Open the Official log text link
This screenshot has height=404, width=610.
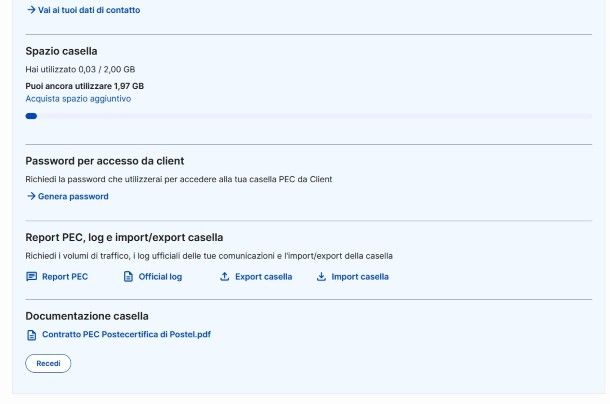click(x=160, y=277)
